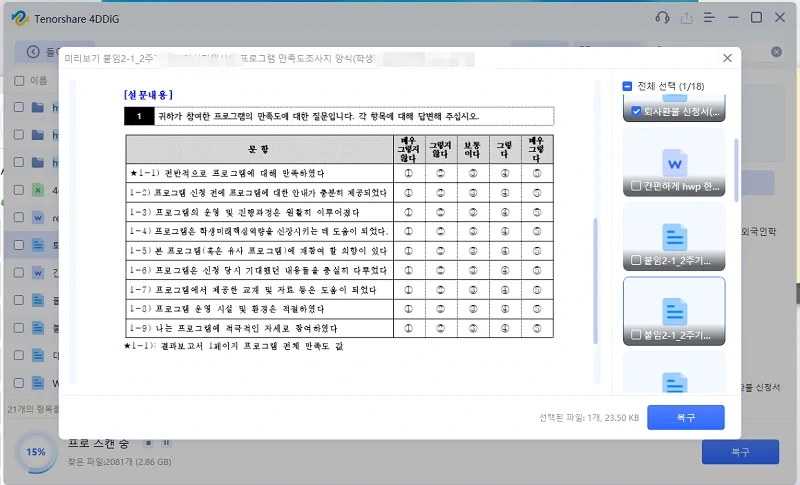Check the Excel file row checkbox
Viewport: 800px width, 485px height.
19,190
